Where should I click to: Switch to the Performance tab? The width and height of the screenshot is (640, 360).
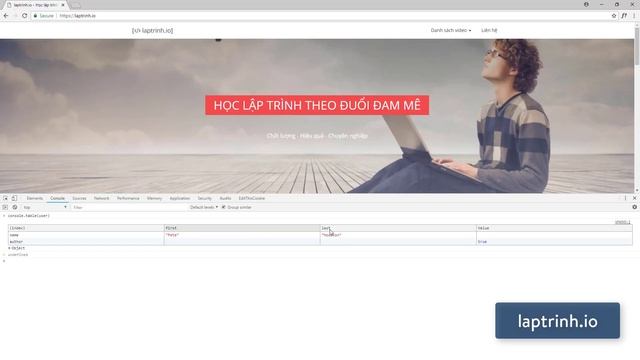click(128, 198)
